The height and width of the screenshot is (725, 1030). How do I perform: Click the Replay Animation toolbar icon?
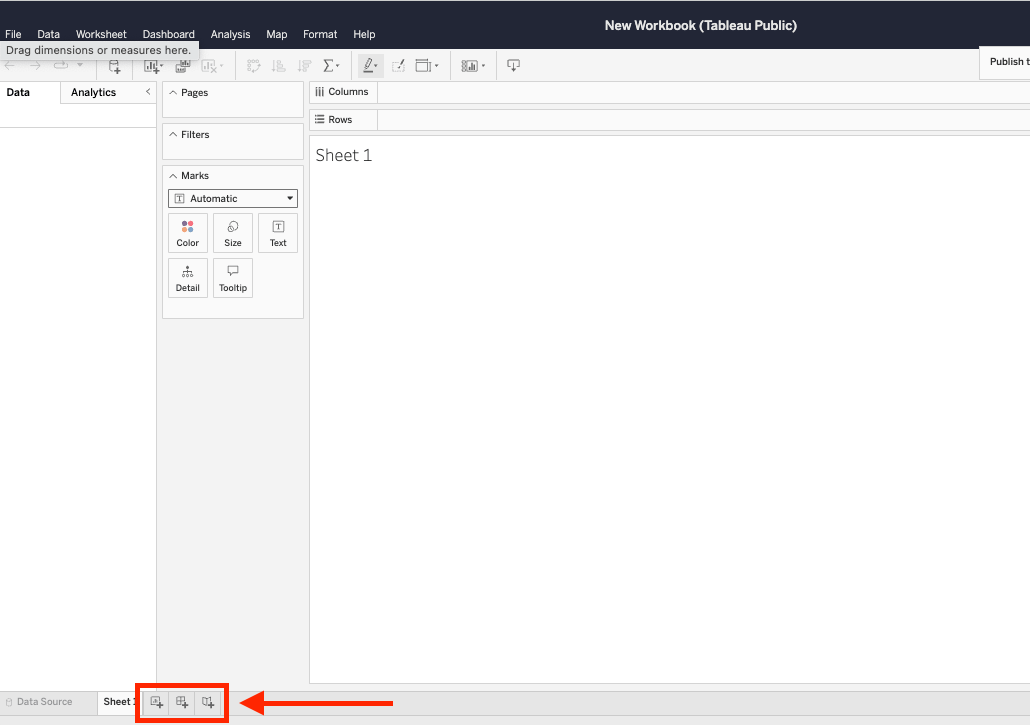[x=61, y=66]
